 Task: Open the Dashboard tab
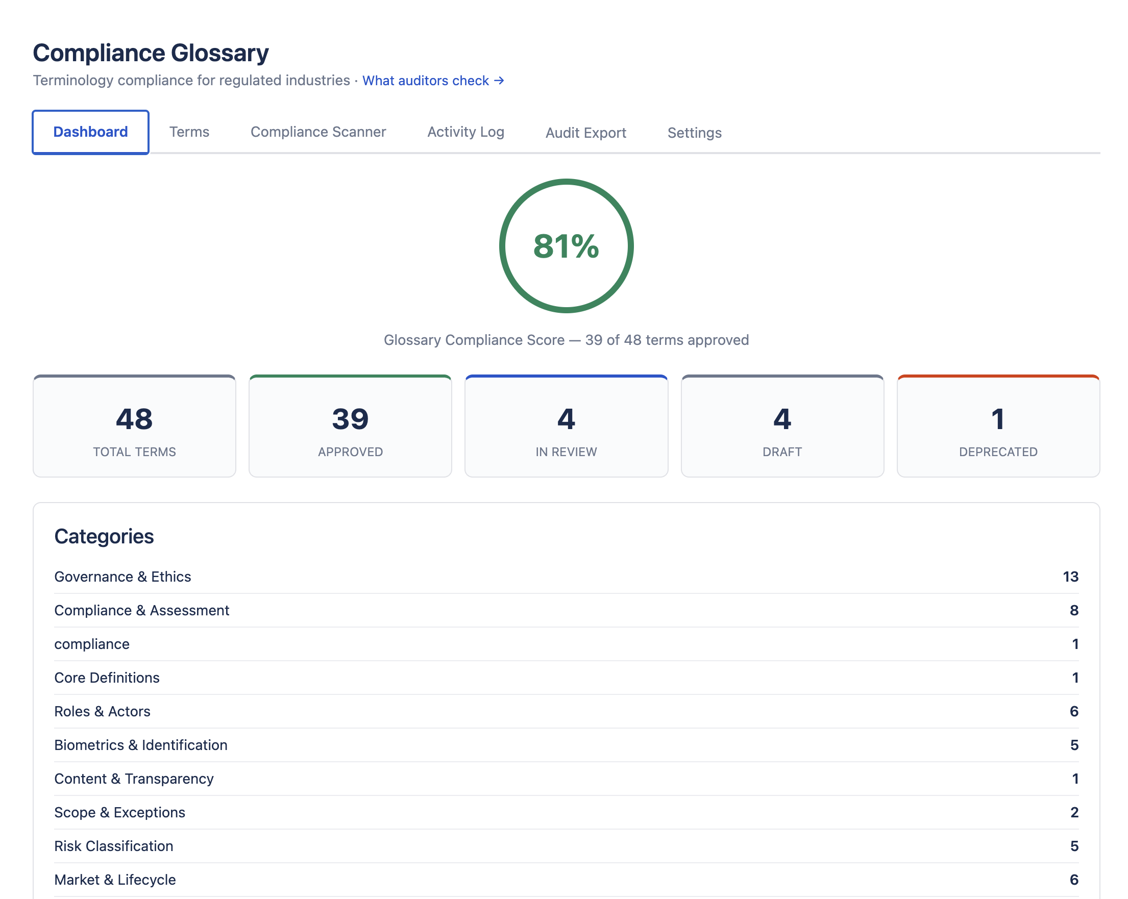pyautogui.click(x=90, y=132)
